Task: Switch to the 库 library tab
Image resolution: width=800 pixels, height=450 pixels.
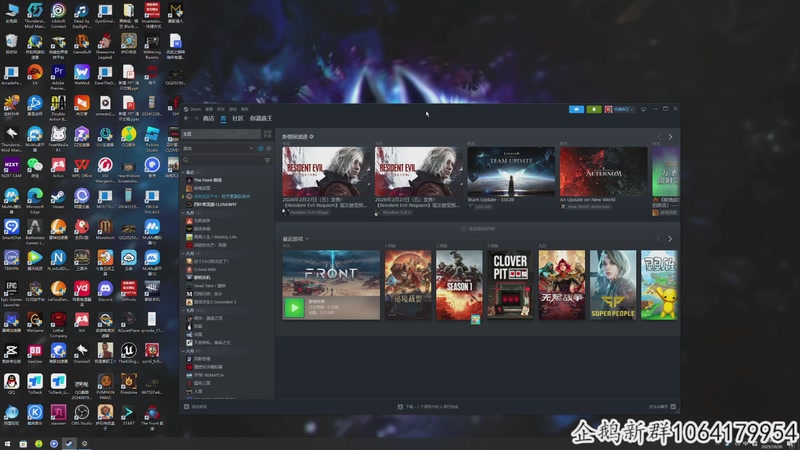Action: pyautogui.click(x=223, y=118)
